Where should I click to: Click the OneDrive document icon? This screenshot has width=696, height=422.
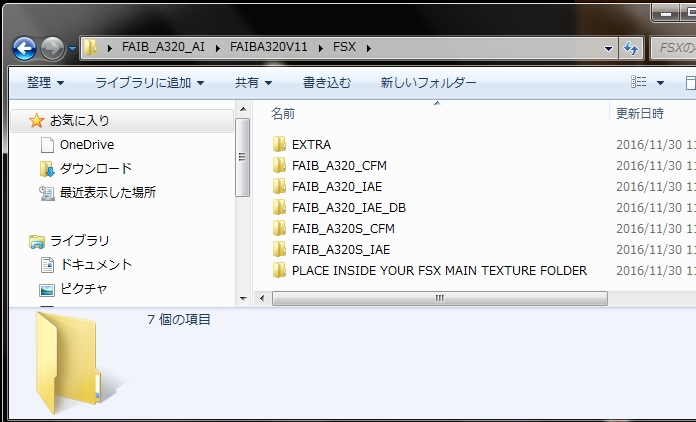pos(47,145)
